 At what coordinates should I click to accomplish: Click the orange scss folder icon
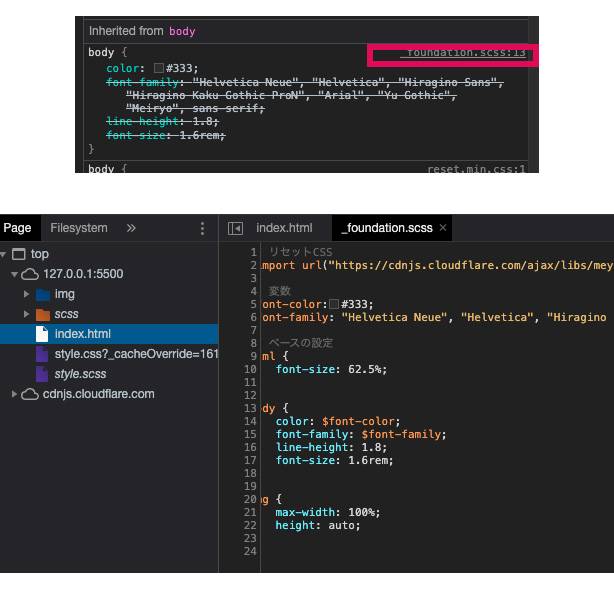(43, 314)
